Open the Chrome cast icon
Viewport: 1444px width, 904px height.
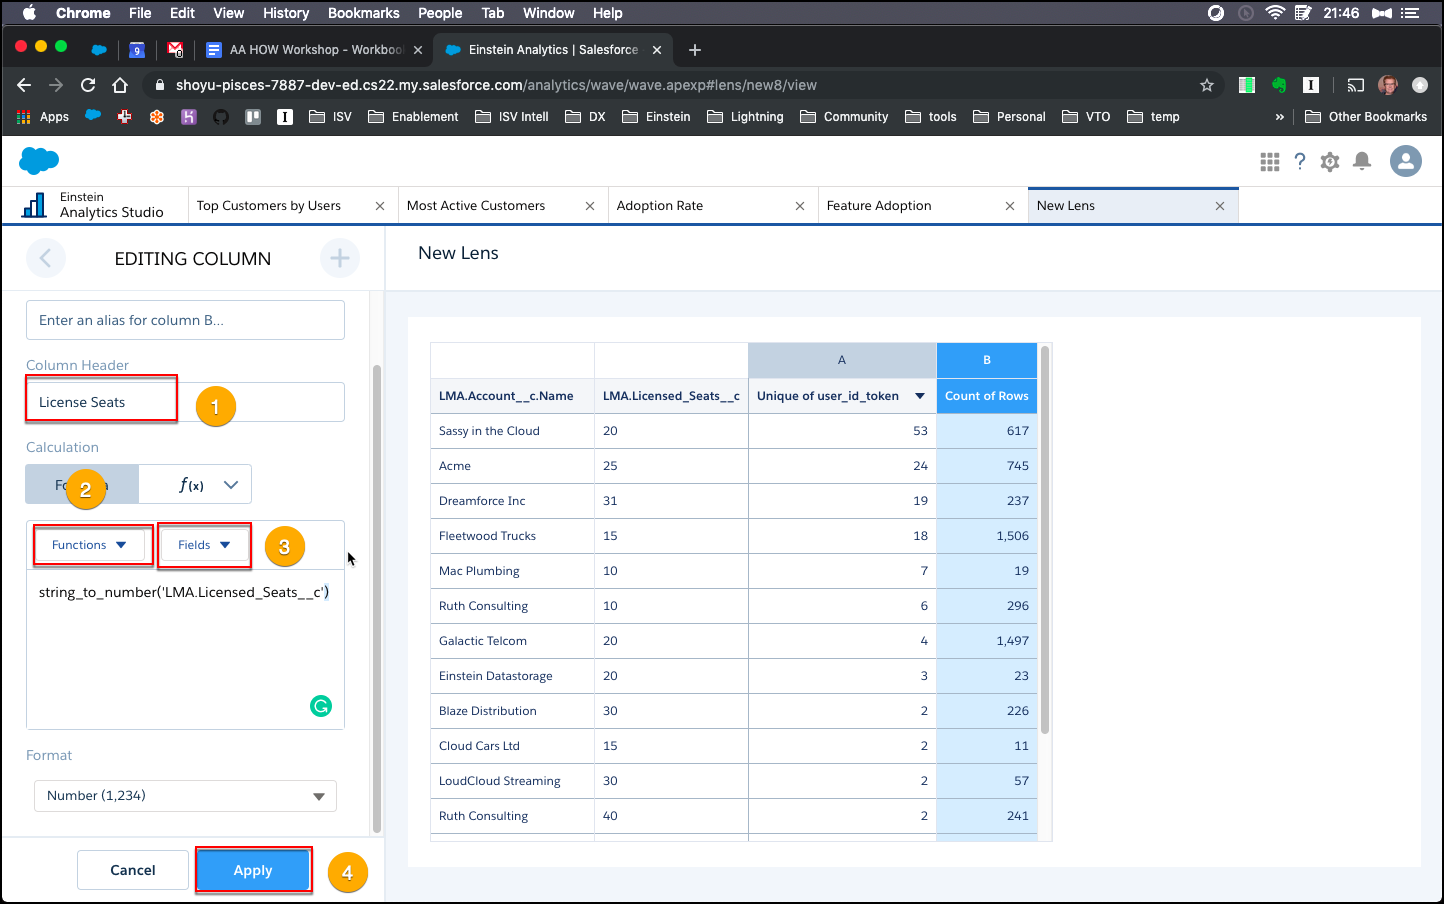pos(1355,85)
